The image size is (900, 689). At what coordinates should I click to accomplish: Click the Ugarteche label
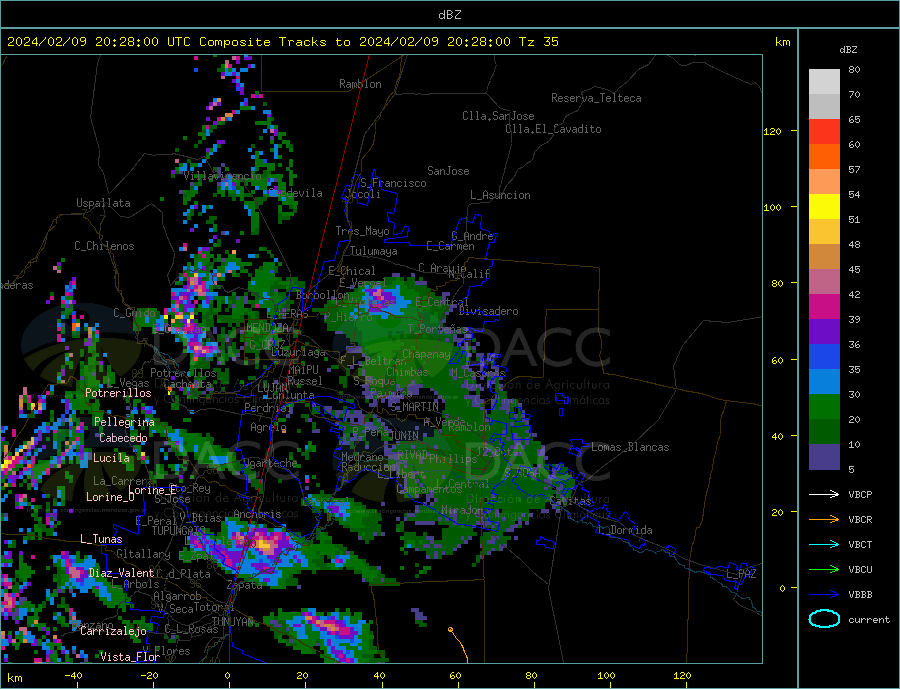click(x=271, y=463)
